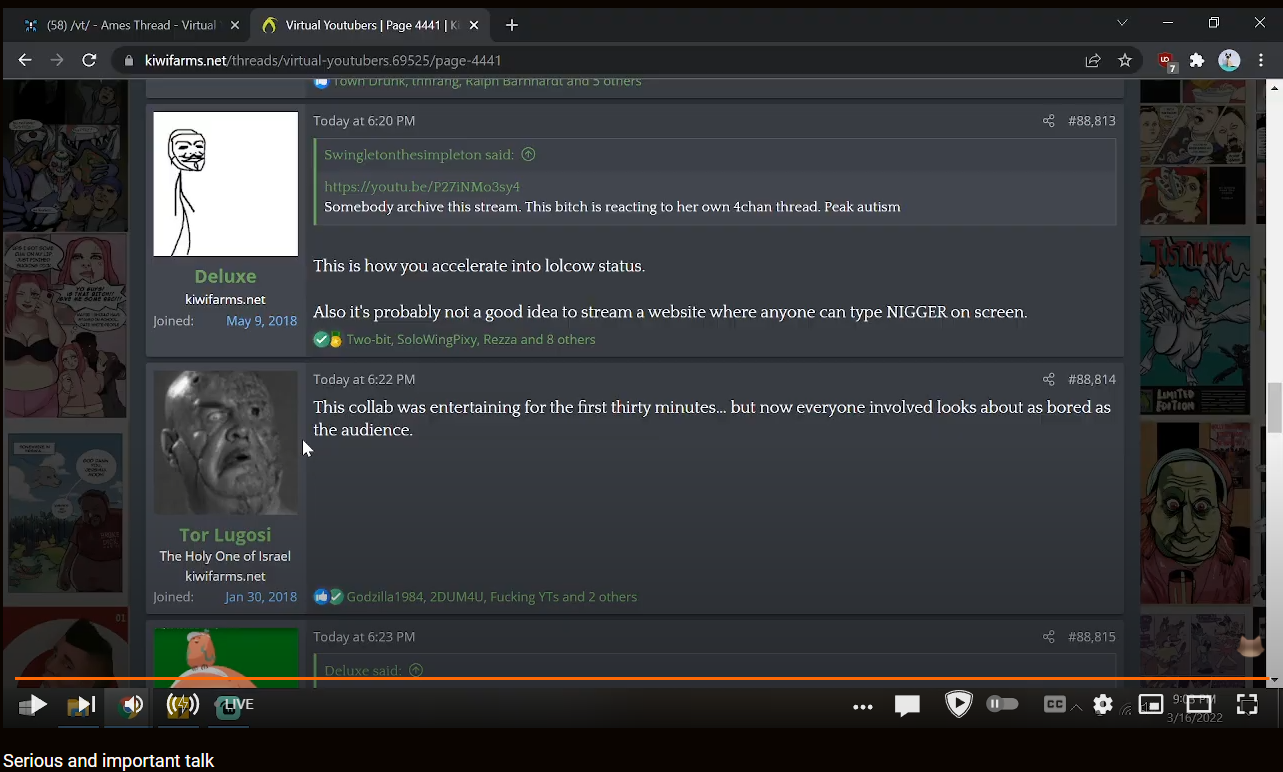
Task: Click timestamp Today at 6:23 PM
Action: point(364,637)
